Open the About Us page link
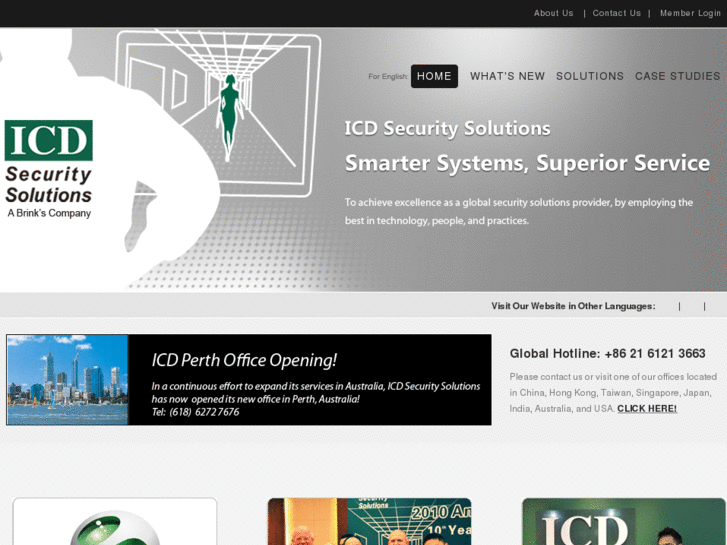The height and width of the screenshot is (545, 727). point(553,13)
